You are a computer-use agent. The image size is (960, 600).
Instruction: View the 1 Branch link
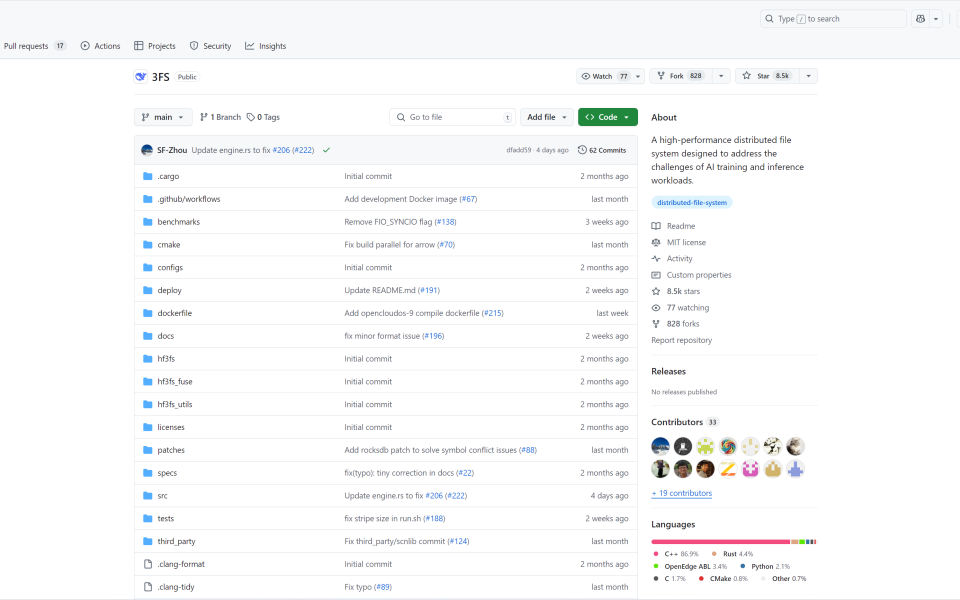220,117
